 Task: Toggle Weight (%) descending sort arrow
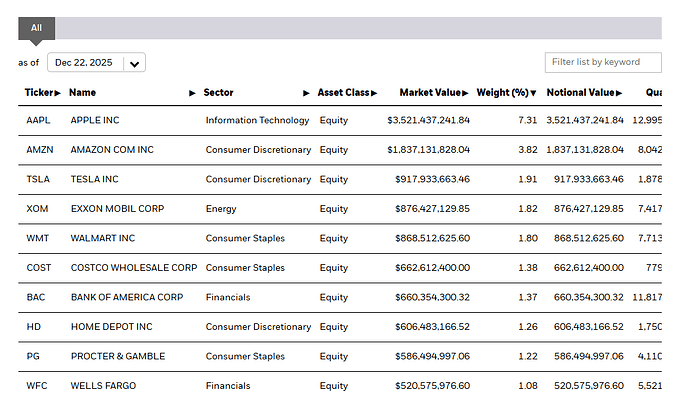click(x=533, y=93)
